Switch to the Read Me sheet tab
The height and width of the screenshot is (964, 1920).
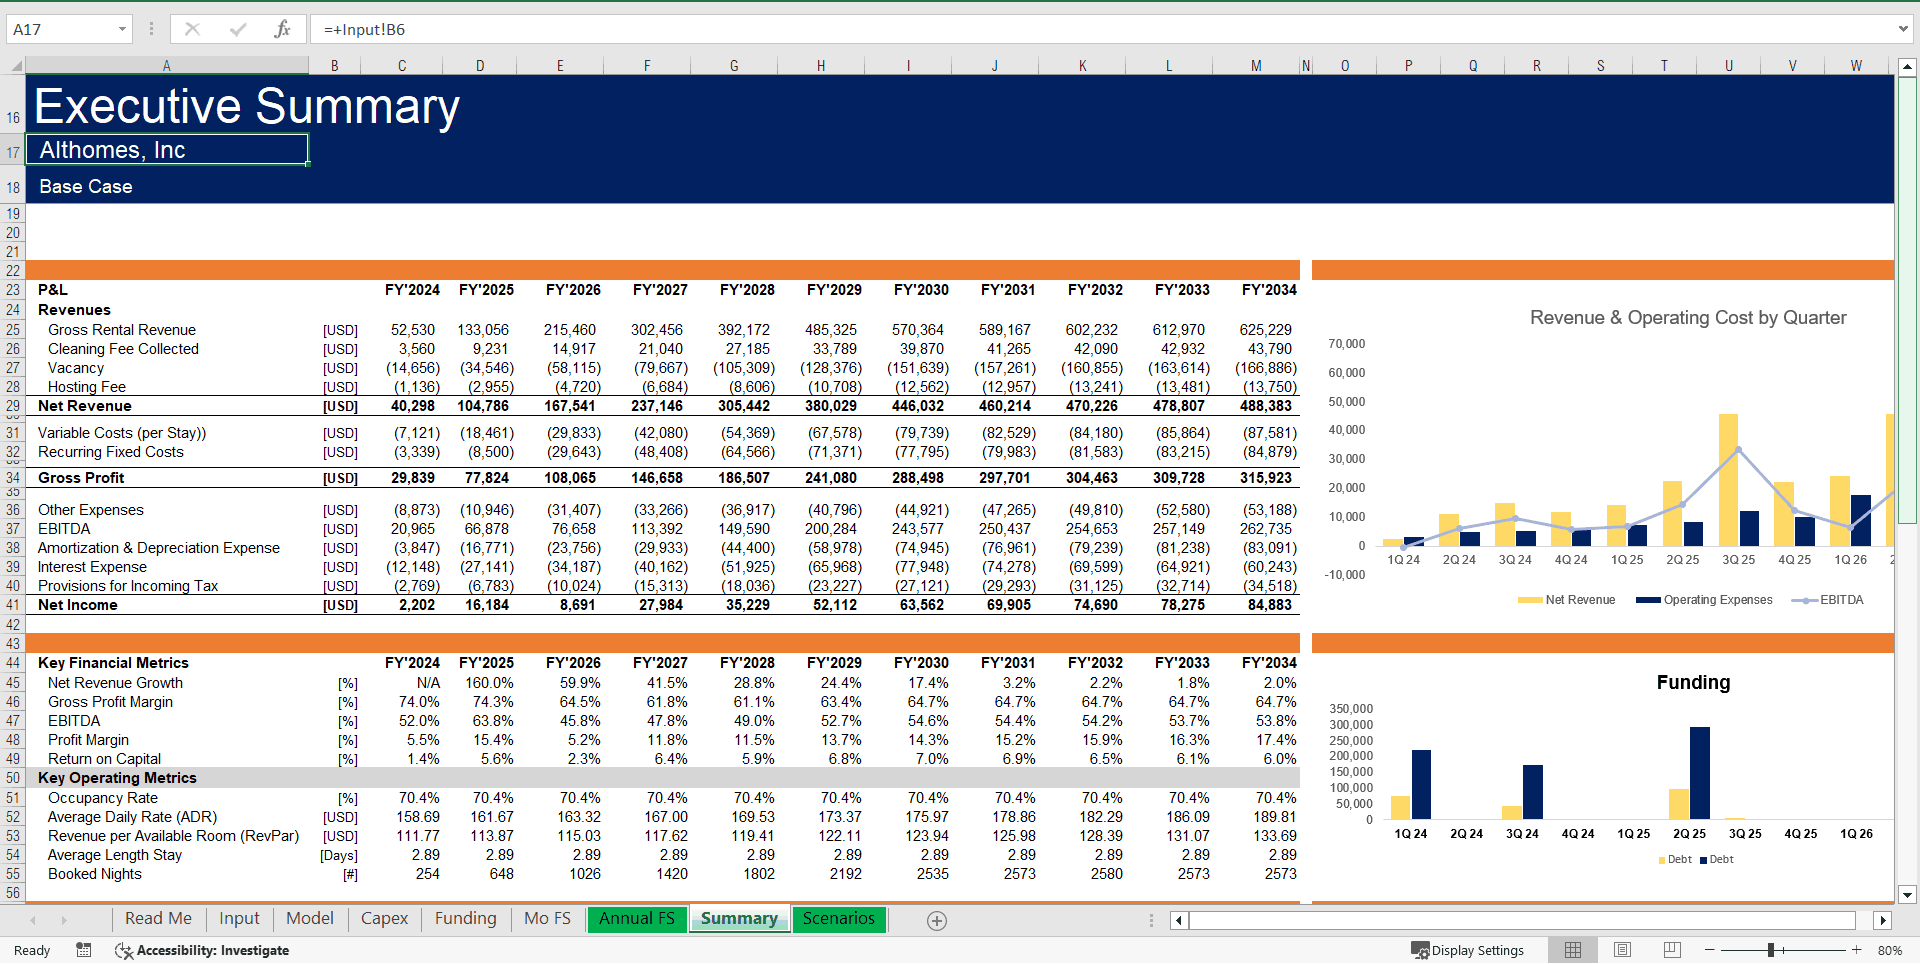click(157, 918)
